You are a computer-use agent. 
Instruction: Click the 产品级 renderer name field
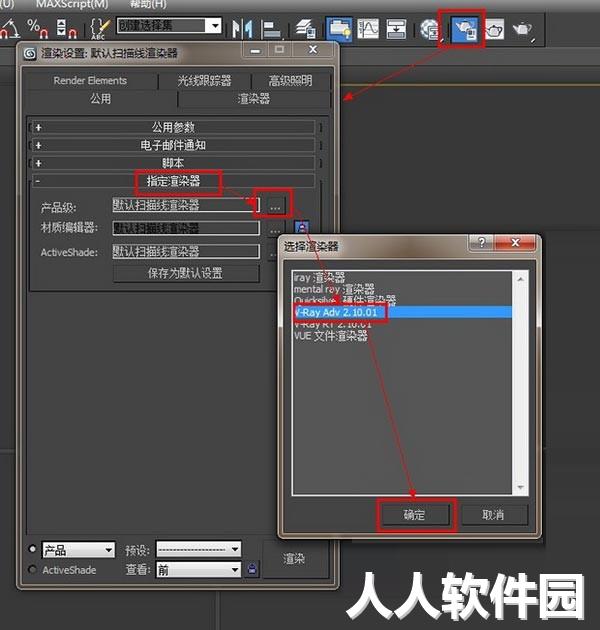186,205
